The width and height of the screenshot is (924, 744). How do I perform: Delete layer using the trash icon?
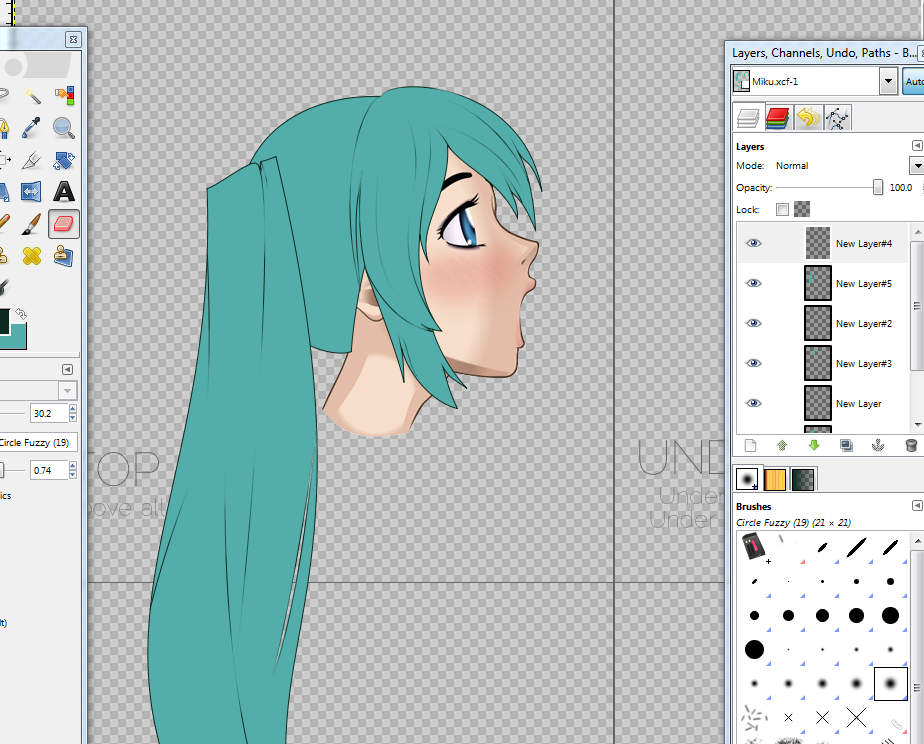pyautogui.click(x=910, y=445)
